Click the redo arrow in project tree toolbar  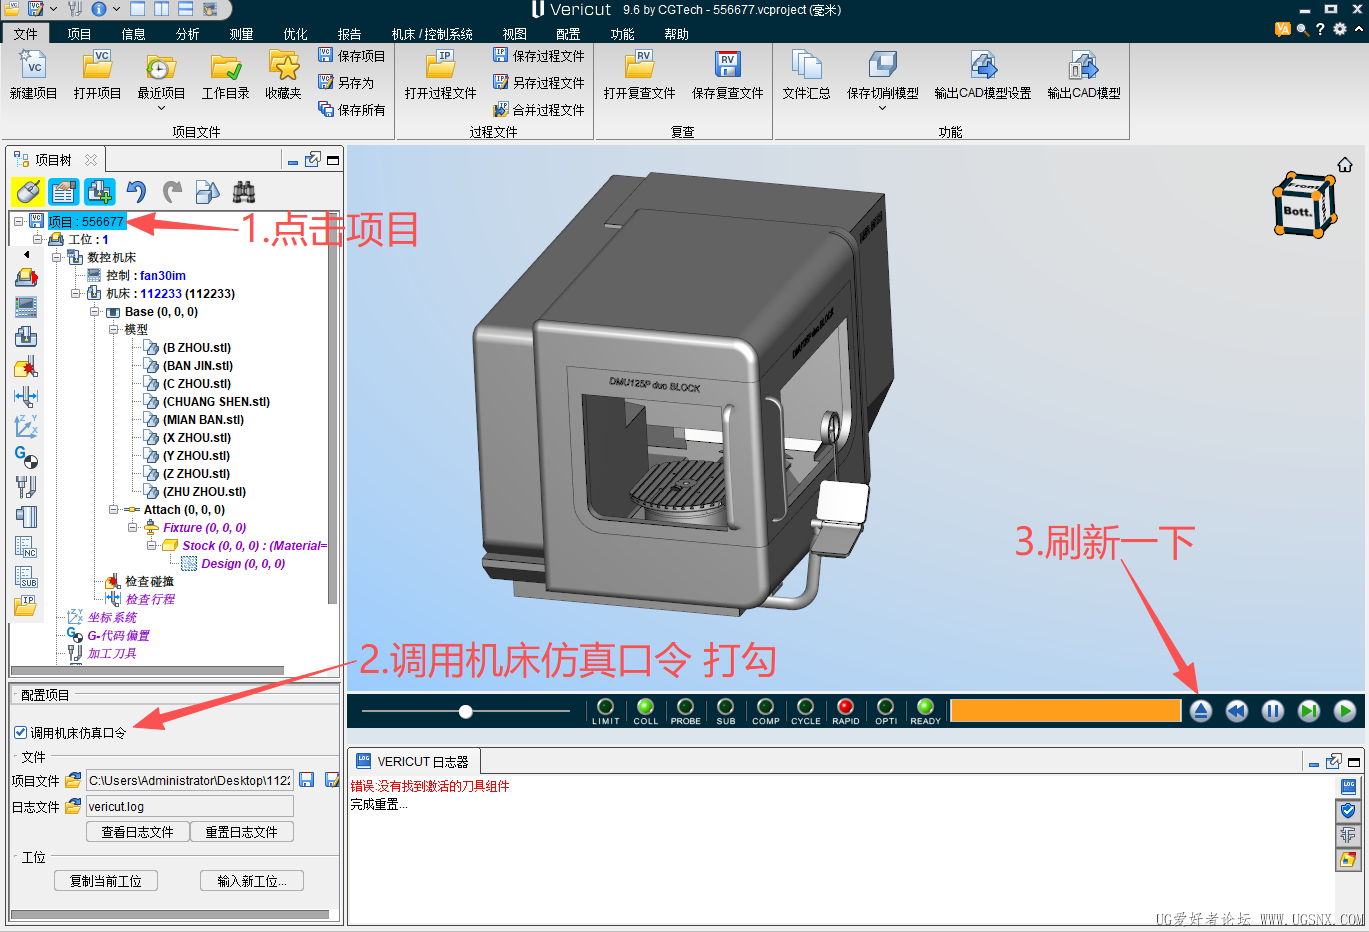pyautogui.click(x=172, y=191)
